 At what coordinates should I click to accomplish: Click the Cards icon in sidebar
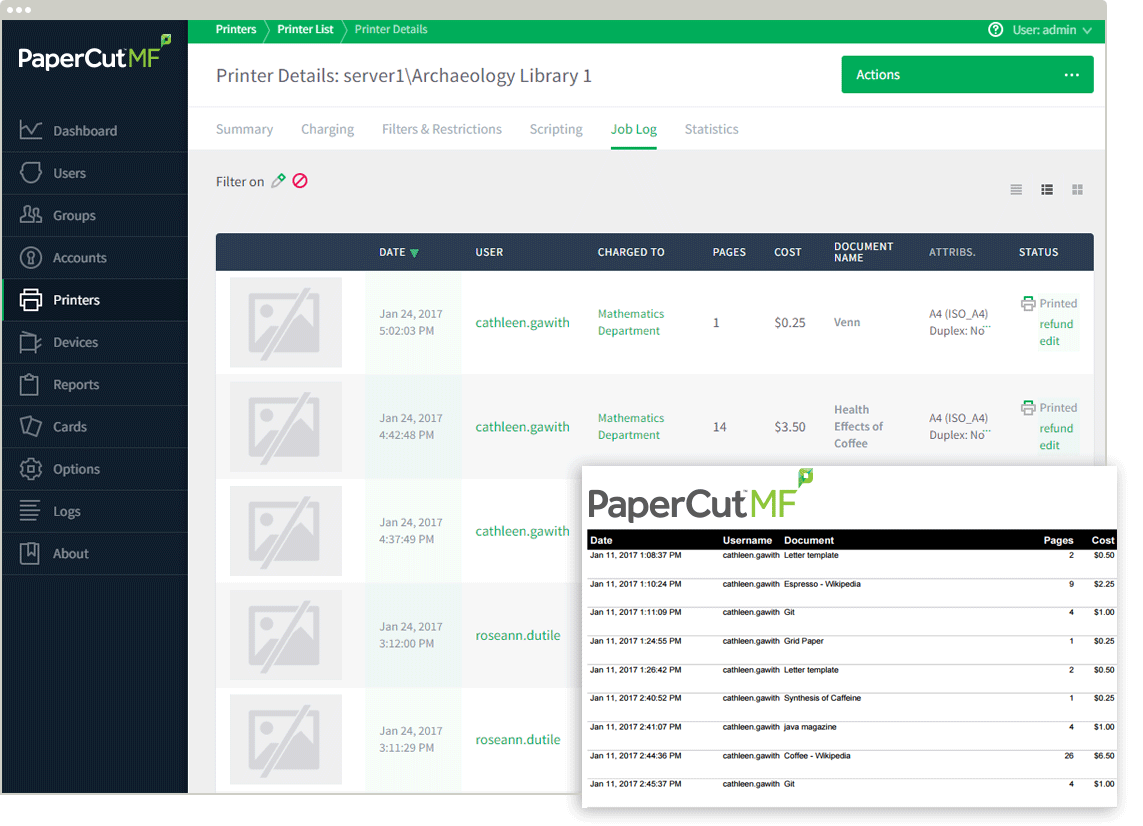point(31,426)
